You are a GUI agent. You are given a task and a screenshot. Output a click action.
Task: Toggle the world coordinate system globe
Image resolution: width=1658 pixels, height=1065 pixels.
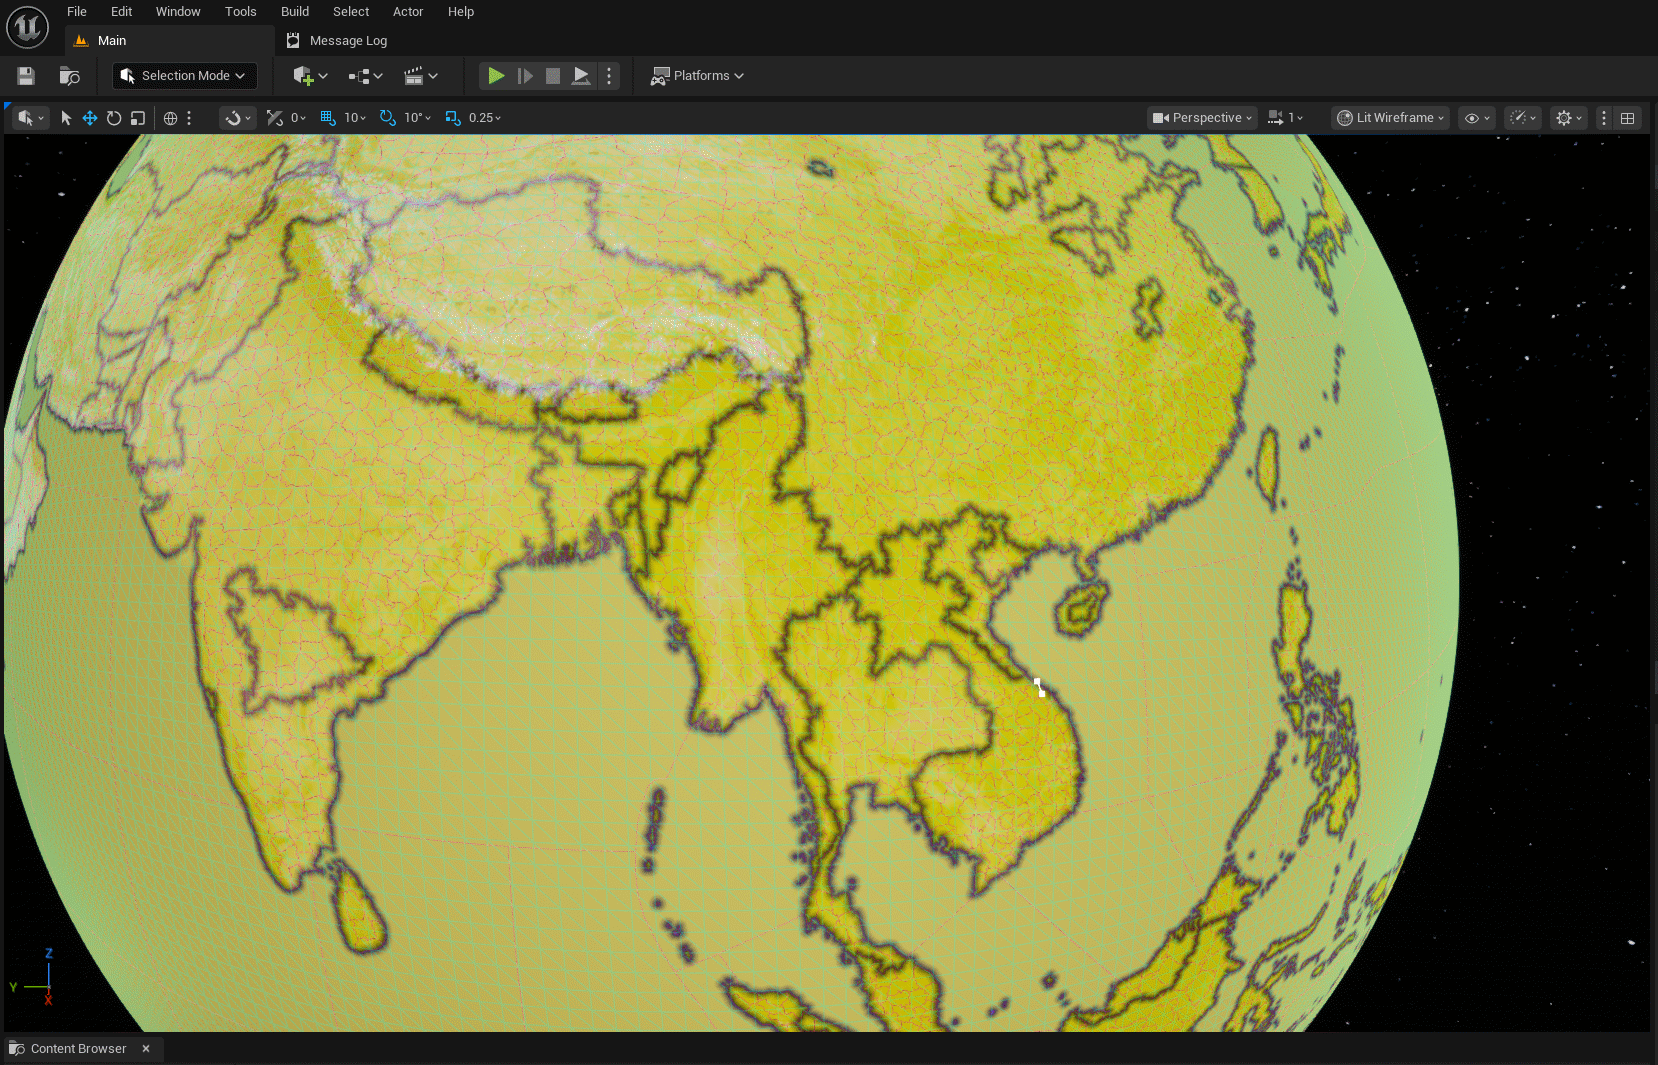click(x=171, y=118)
